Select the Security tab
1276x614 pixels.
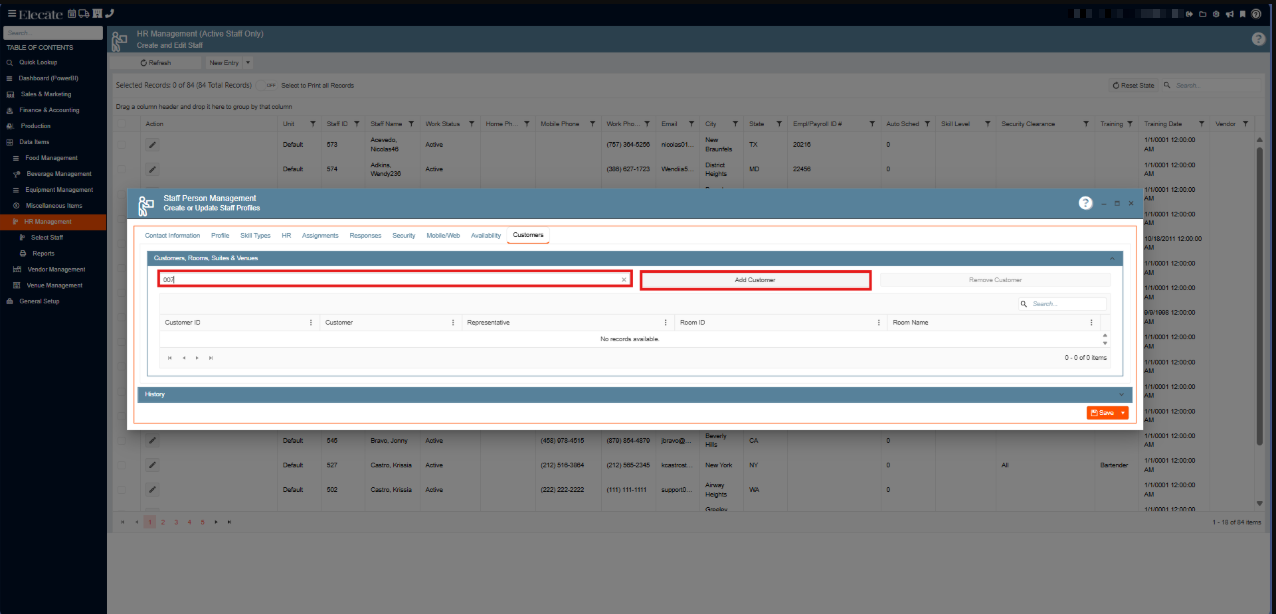pyautogui.click(x=403, y=236)
